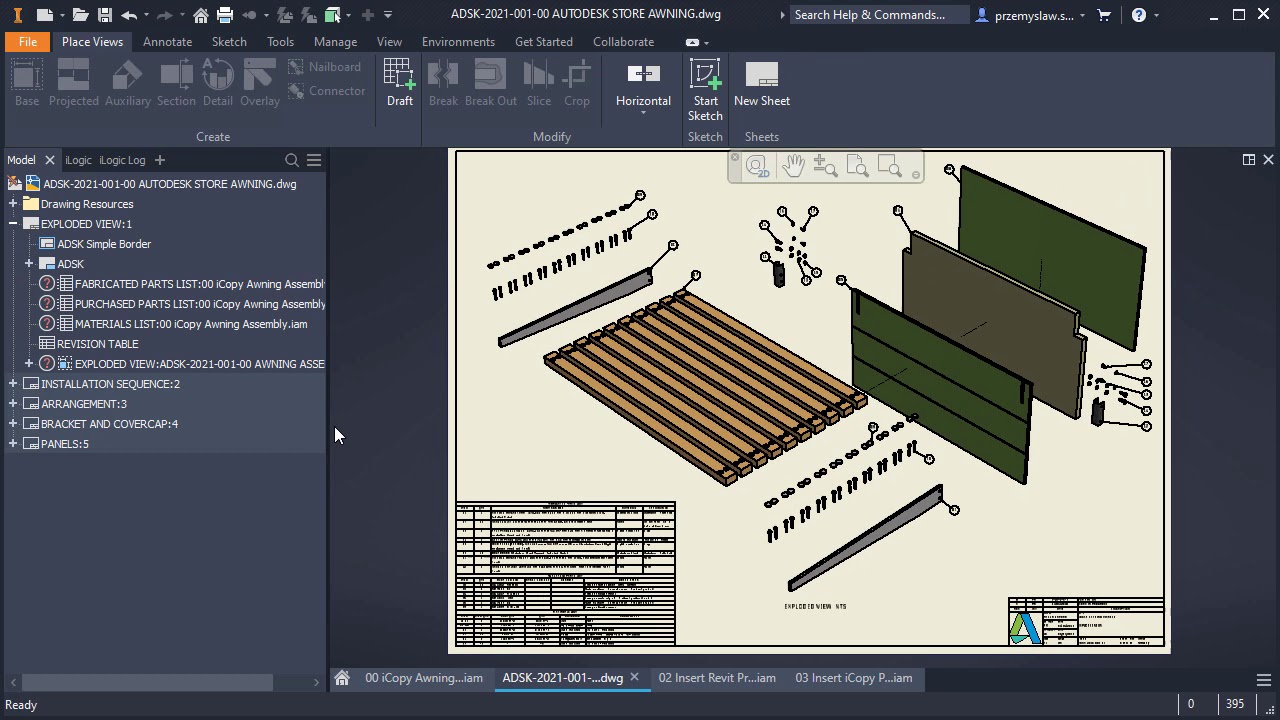This screenshot has width=1280, height=720.
Task: Switch to the Sketch ribbon tab
Action: (229, 42)
